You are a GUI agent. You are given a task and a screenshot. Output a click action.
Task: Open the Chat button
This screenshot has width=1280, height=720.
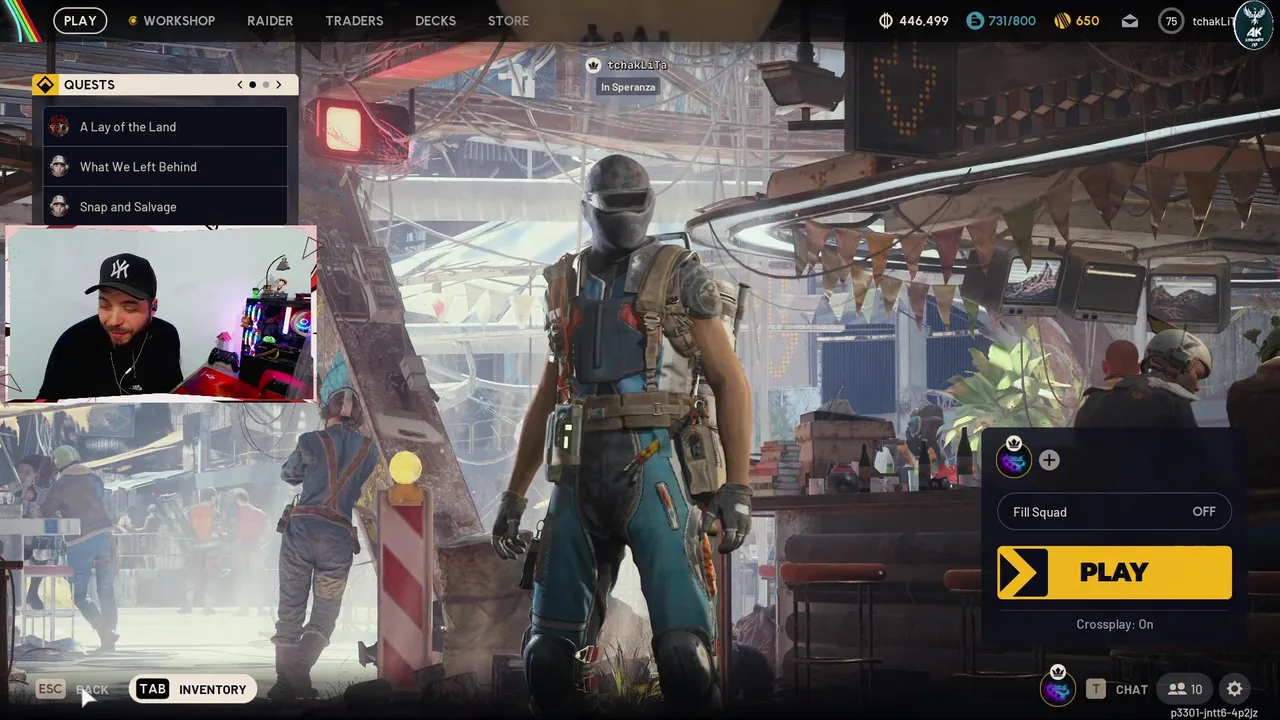click(x=1117, y=689)
